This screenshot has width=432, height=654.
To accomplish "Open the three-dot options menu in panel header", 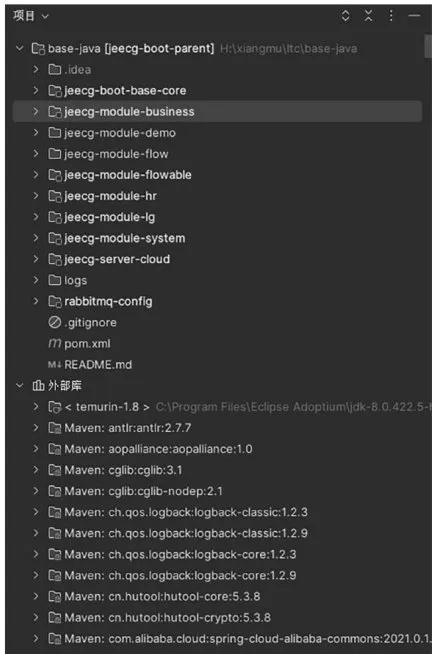I will coord(391,16).
